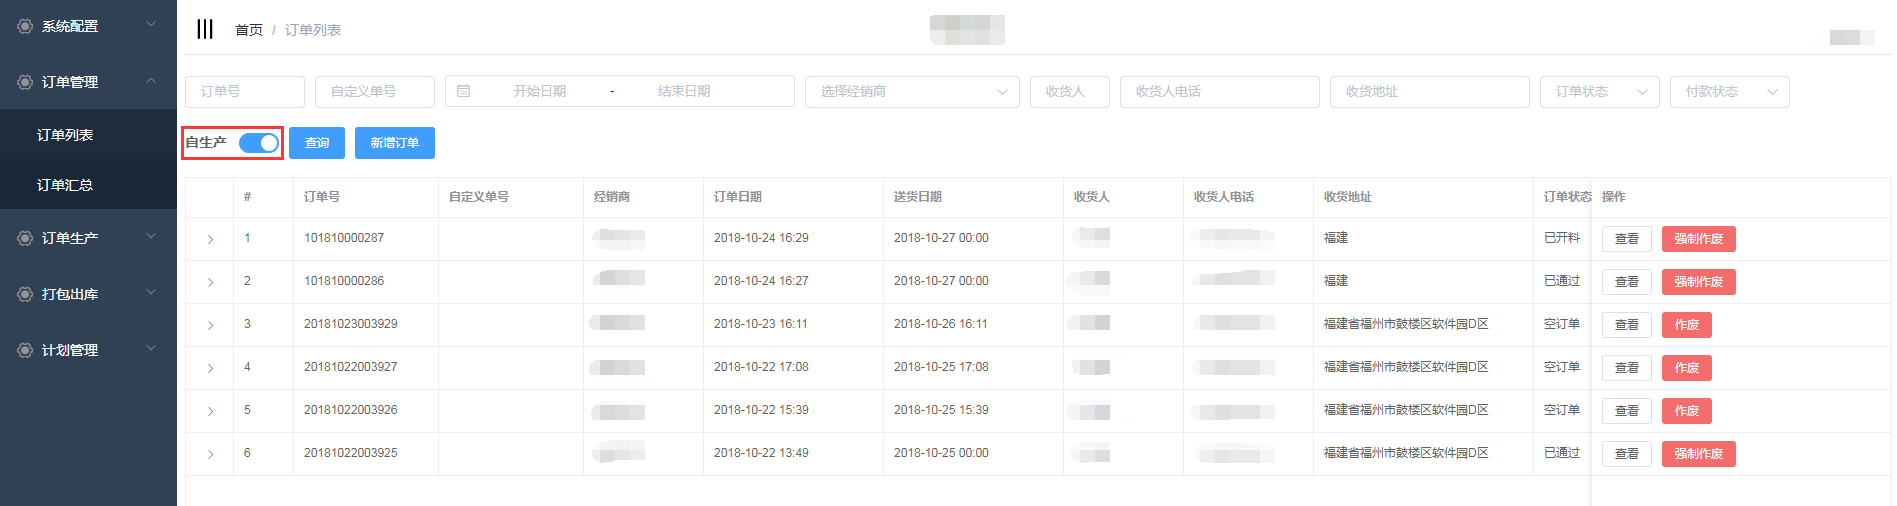
Task: Expand row for order 101810000287
Action: [210, 239]
